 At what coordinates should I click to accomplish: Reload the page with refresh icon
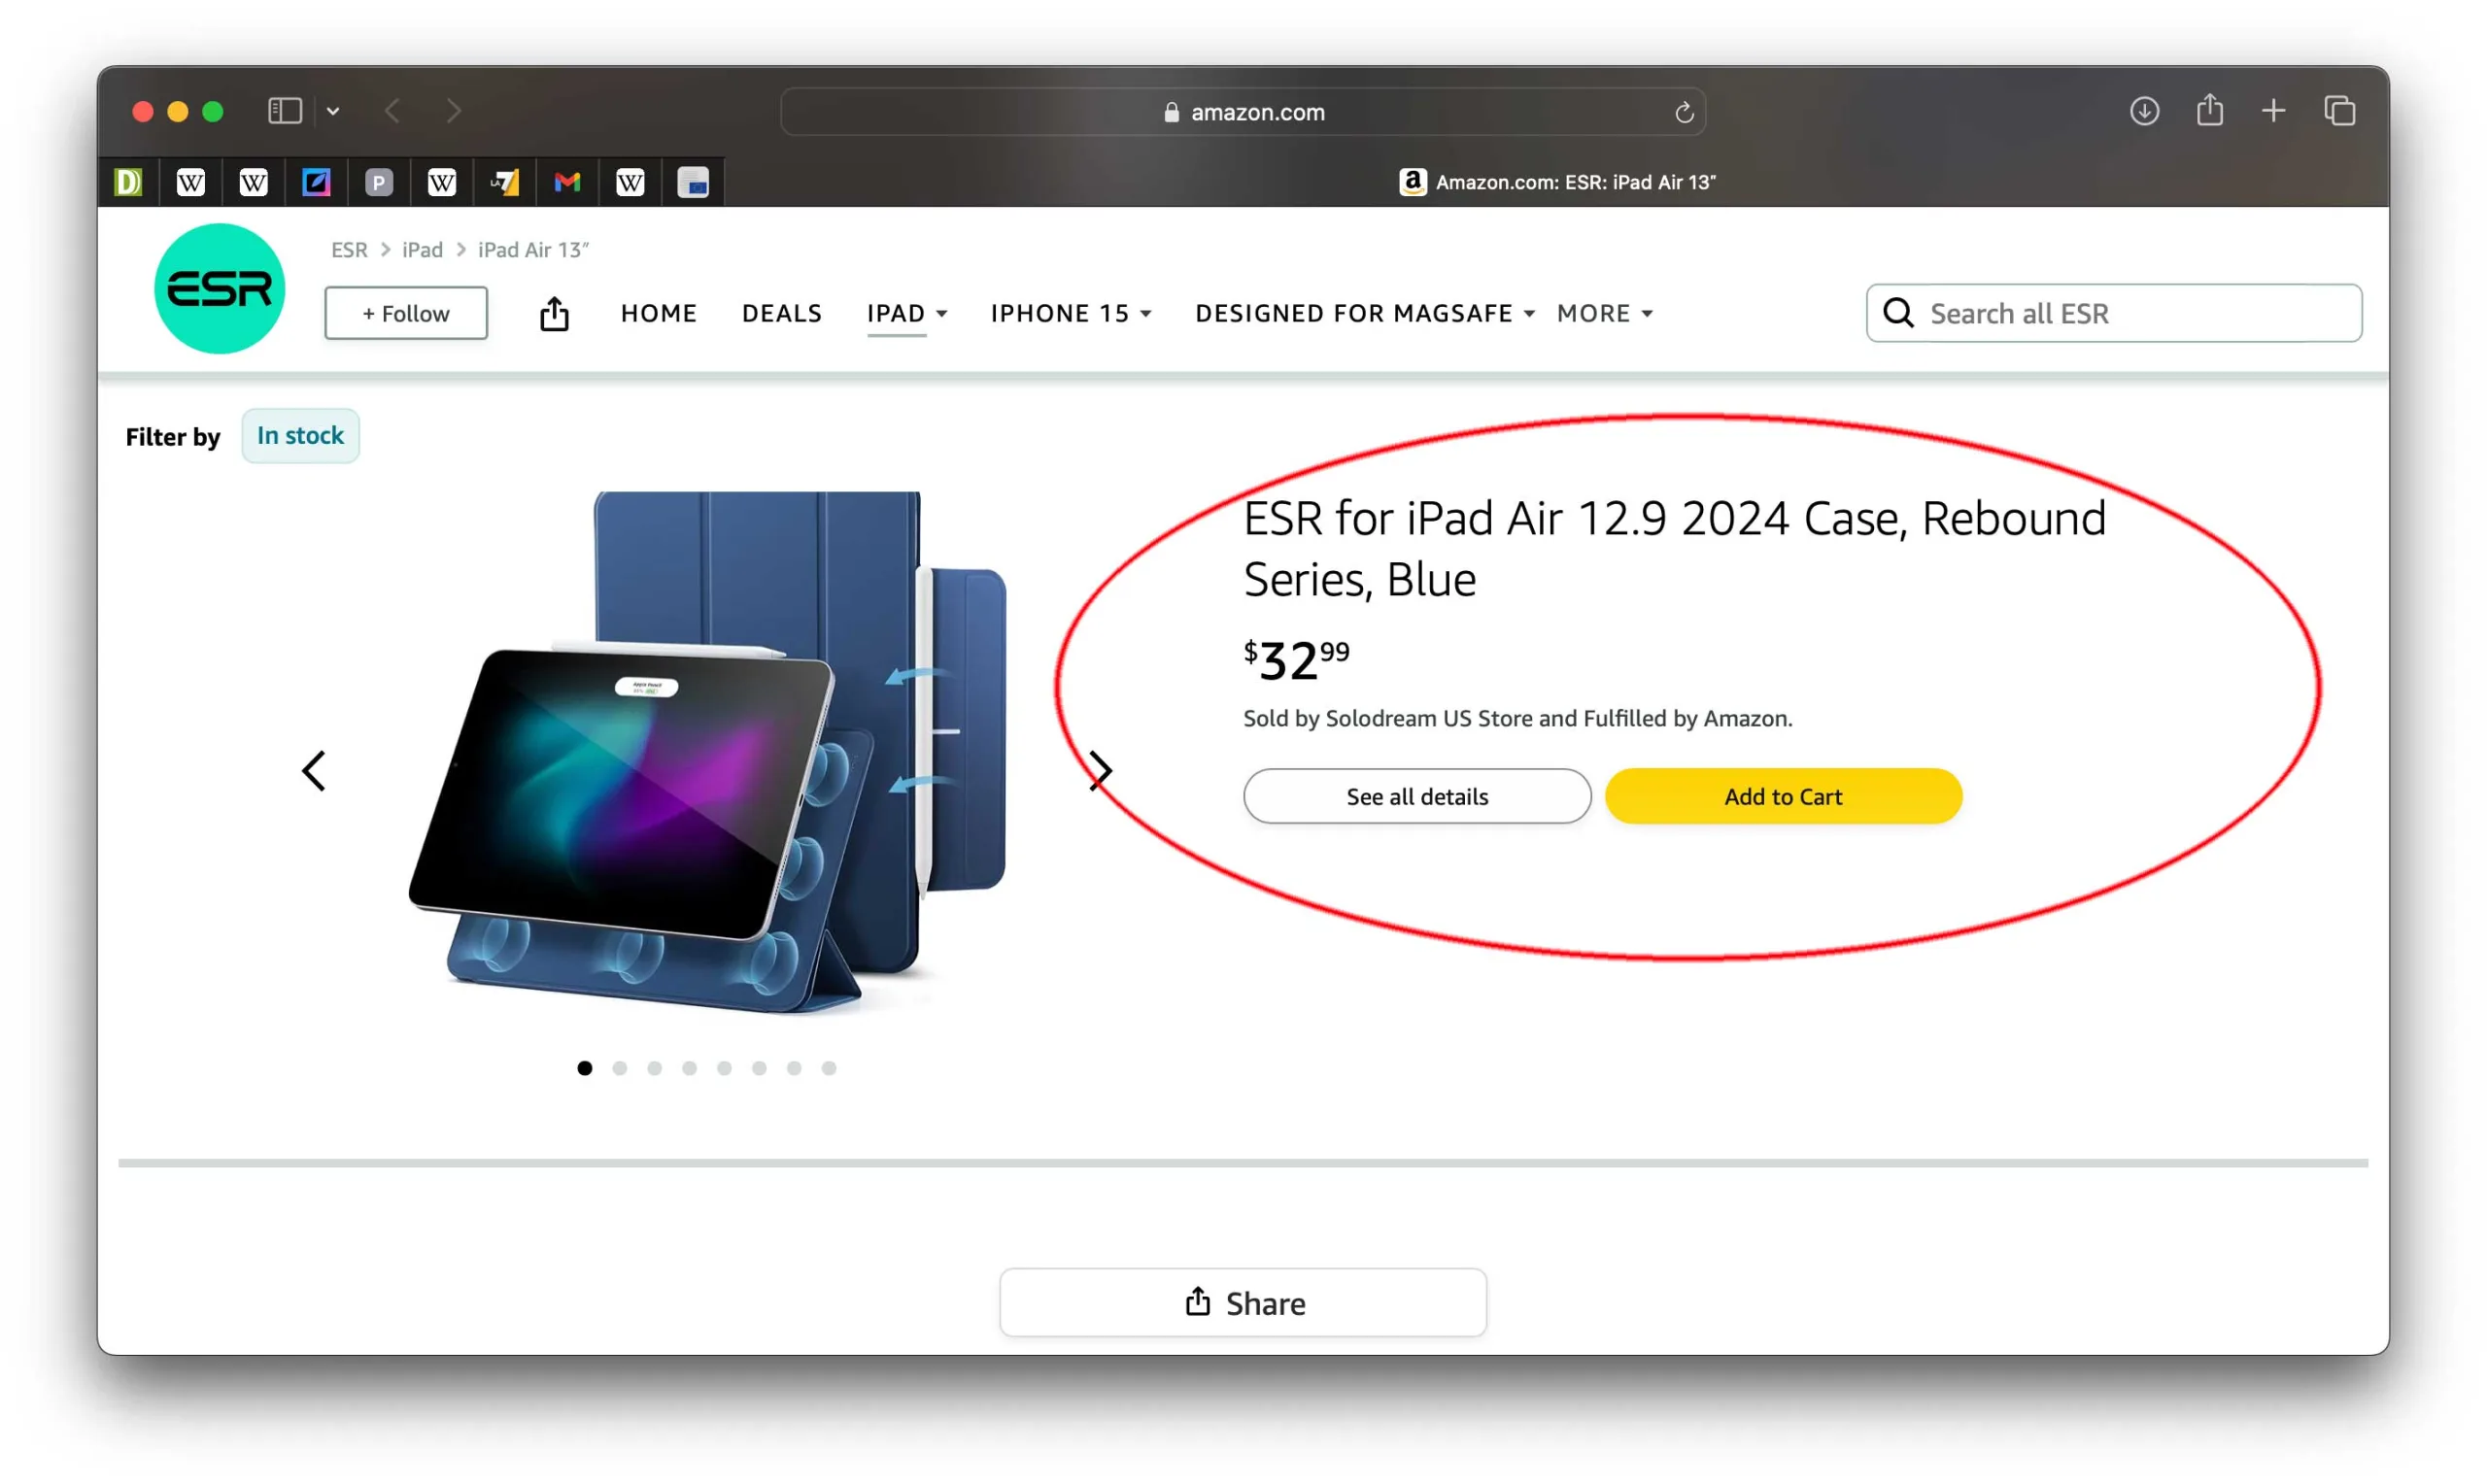1683,112
